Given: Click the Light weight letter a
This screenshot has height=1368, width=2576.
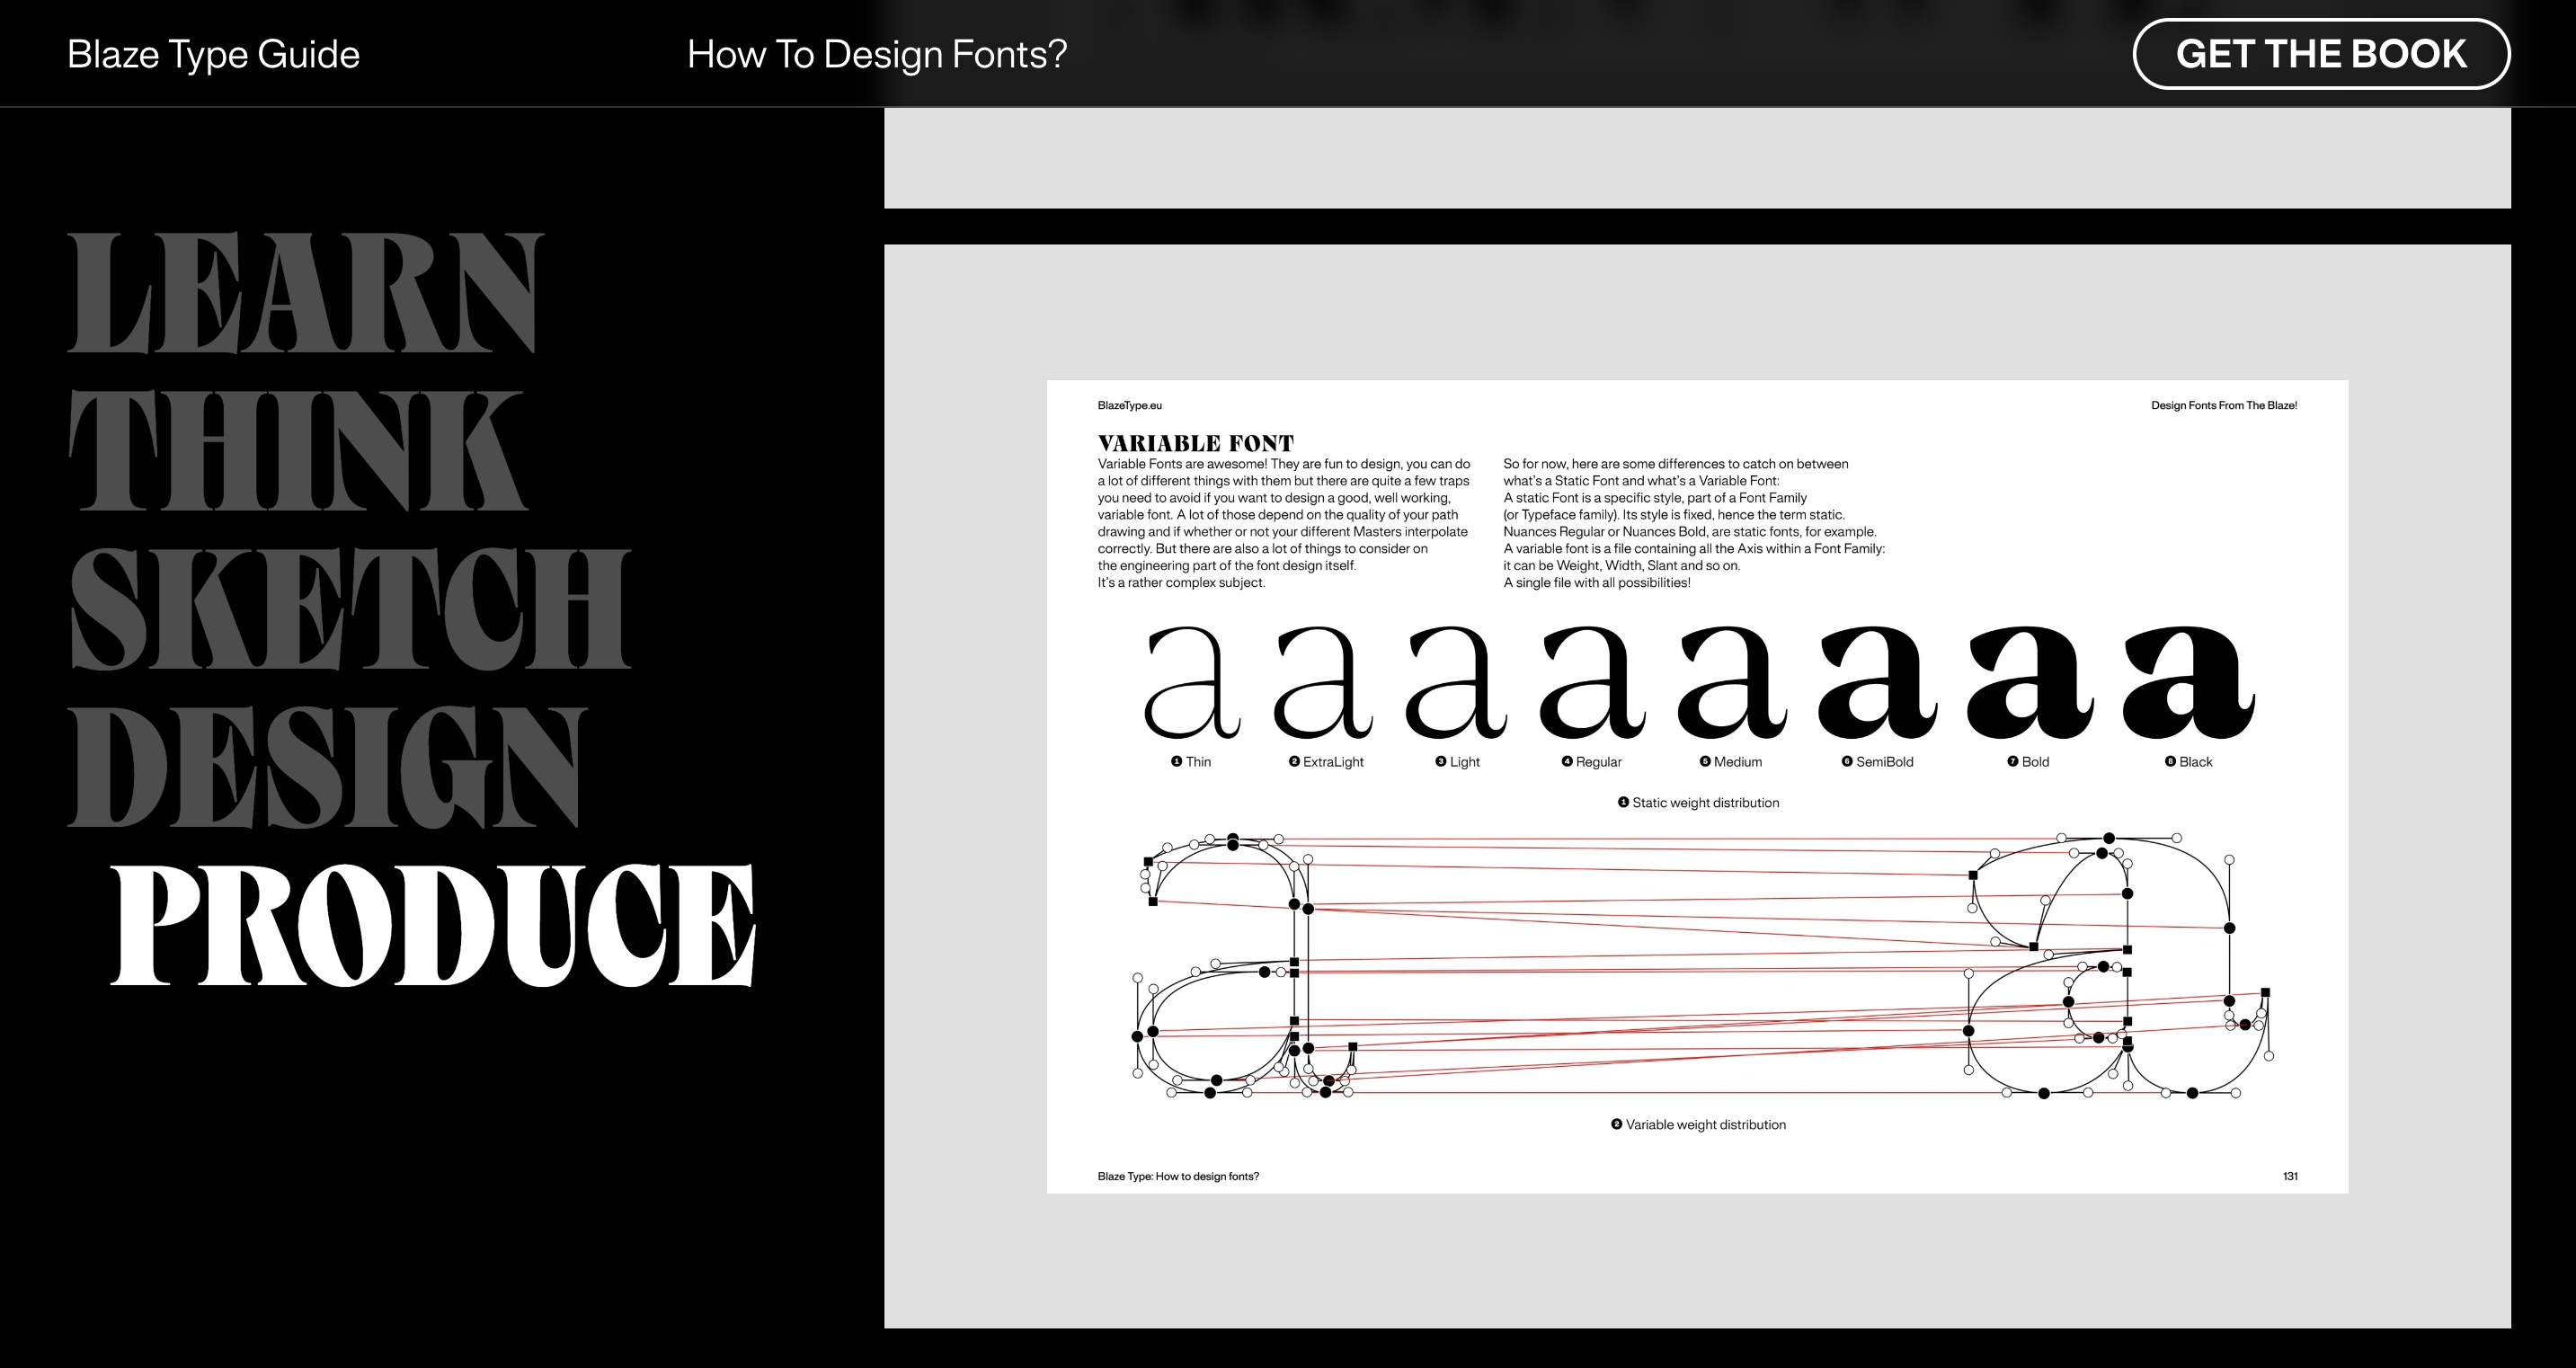Looking at the screenshot, I should [1456, 684].
